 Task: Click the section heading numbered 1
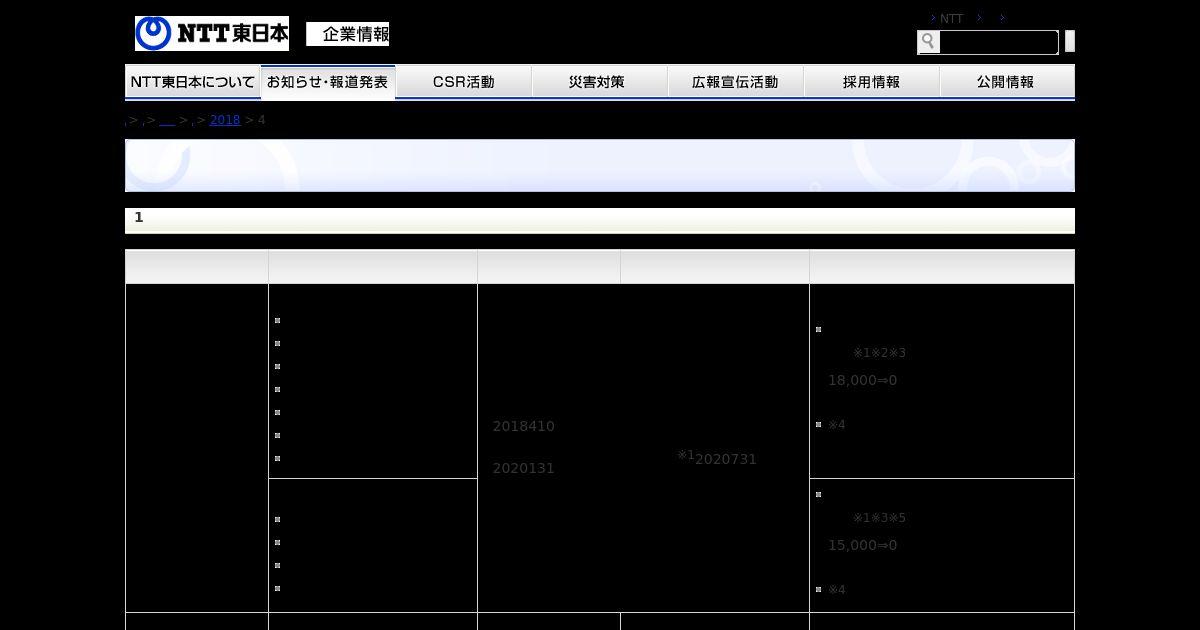600,220
